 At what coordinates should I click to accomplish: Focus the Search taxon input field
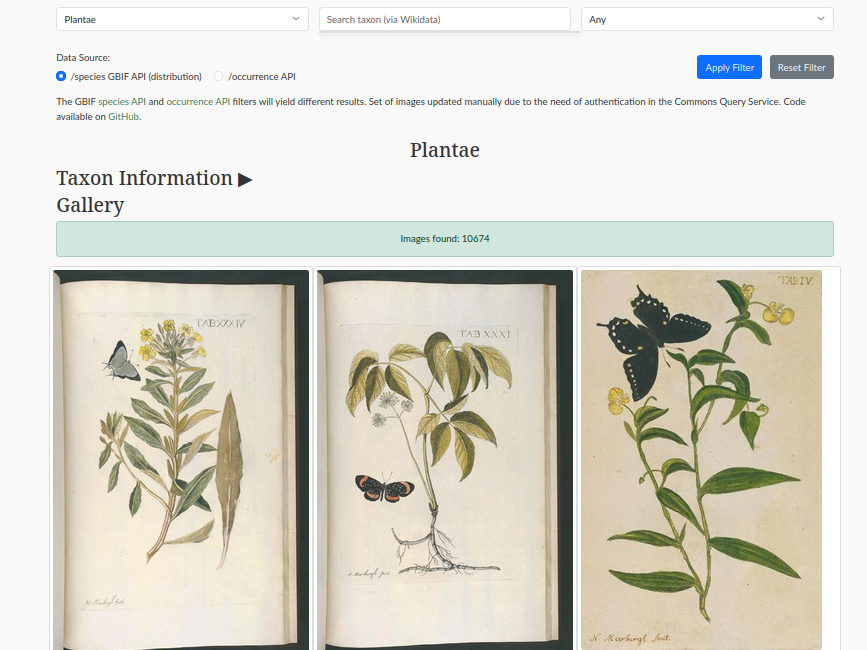coord(444,19)
